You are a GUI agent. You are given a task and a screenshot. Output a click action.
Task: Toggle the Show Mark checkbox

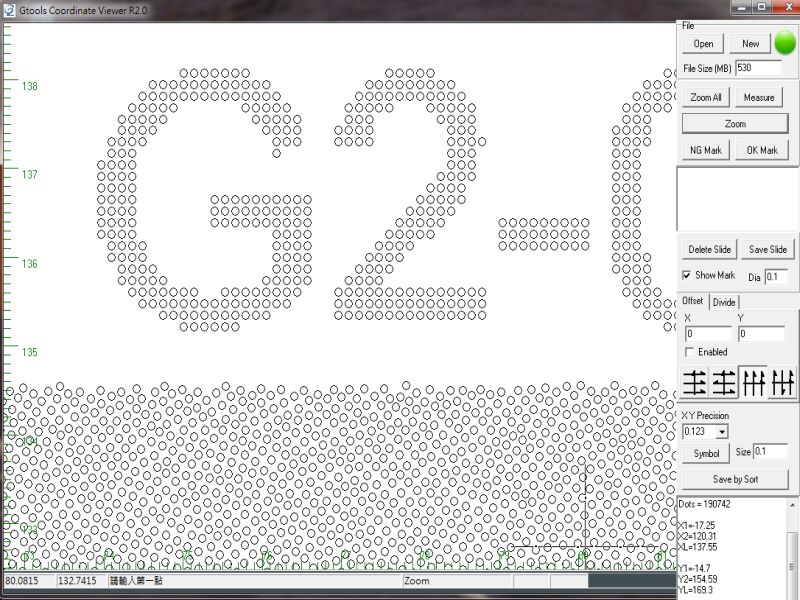[x=687, y=275]
